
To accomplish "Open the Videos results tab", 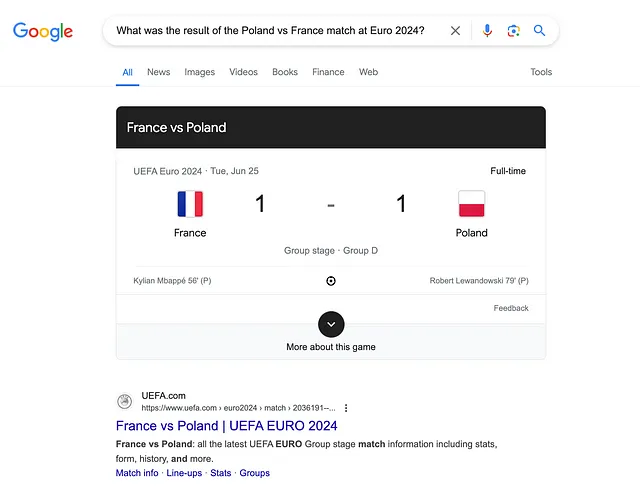I will [243, 72].
